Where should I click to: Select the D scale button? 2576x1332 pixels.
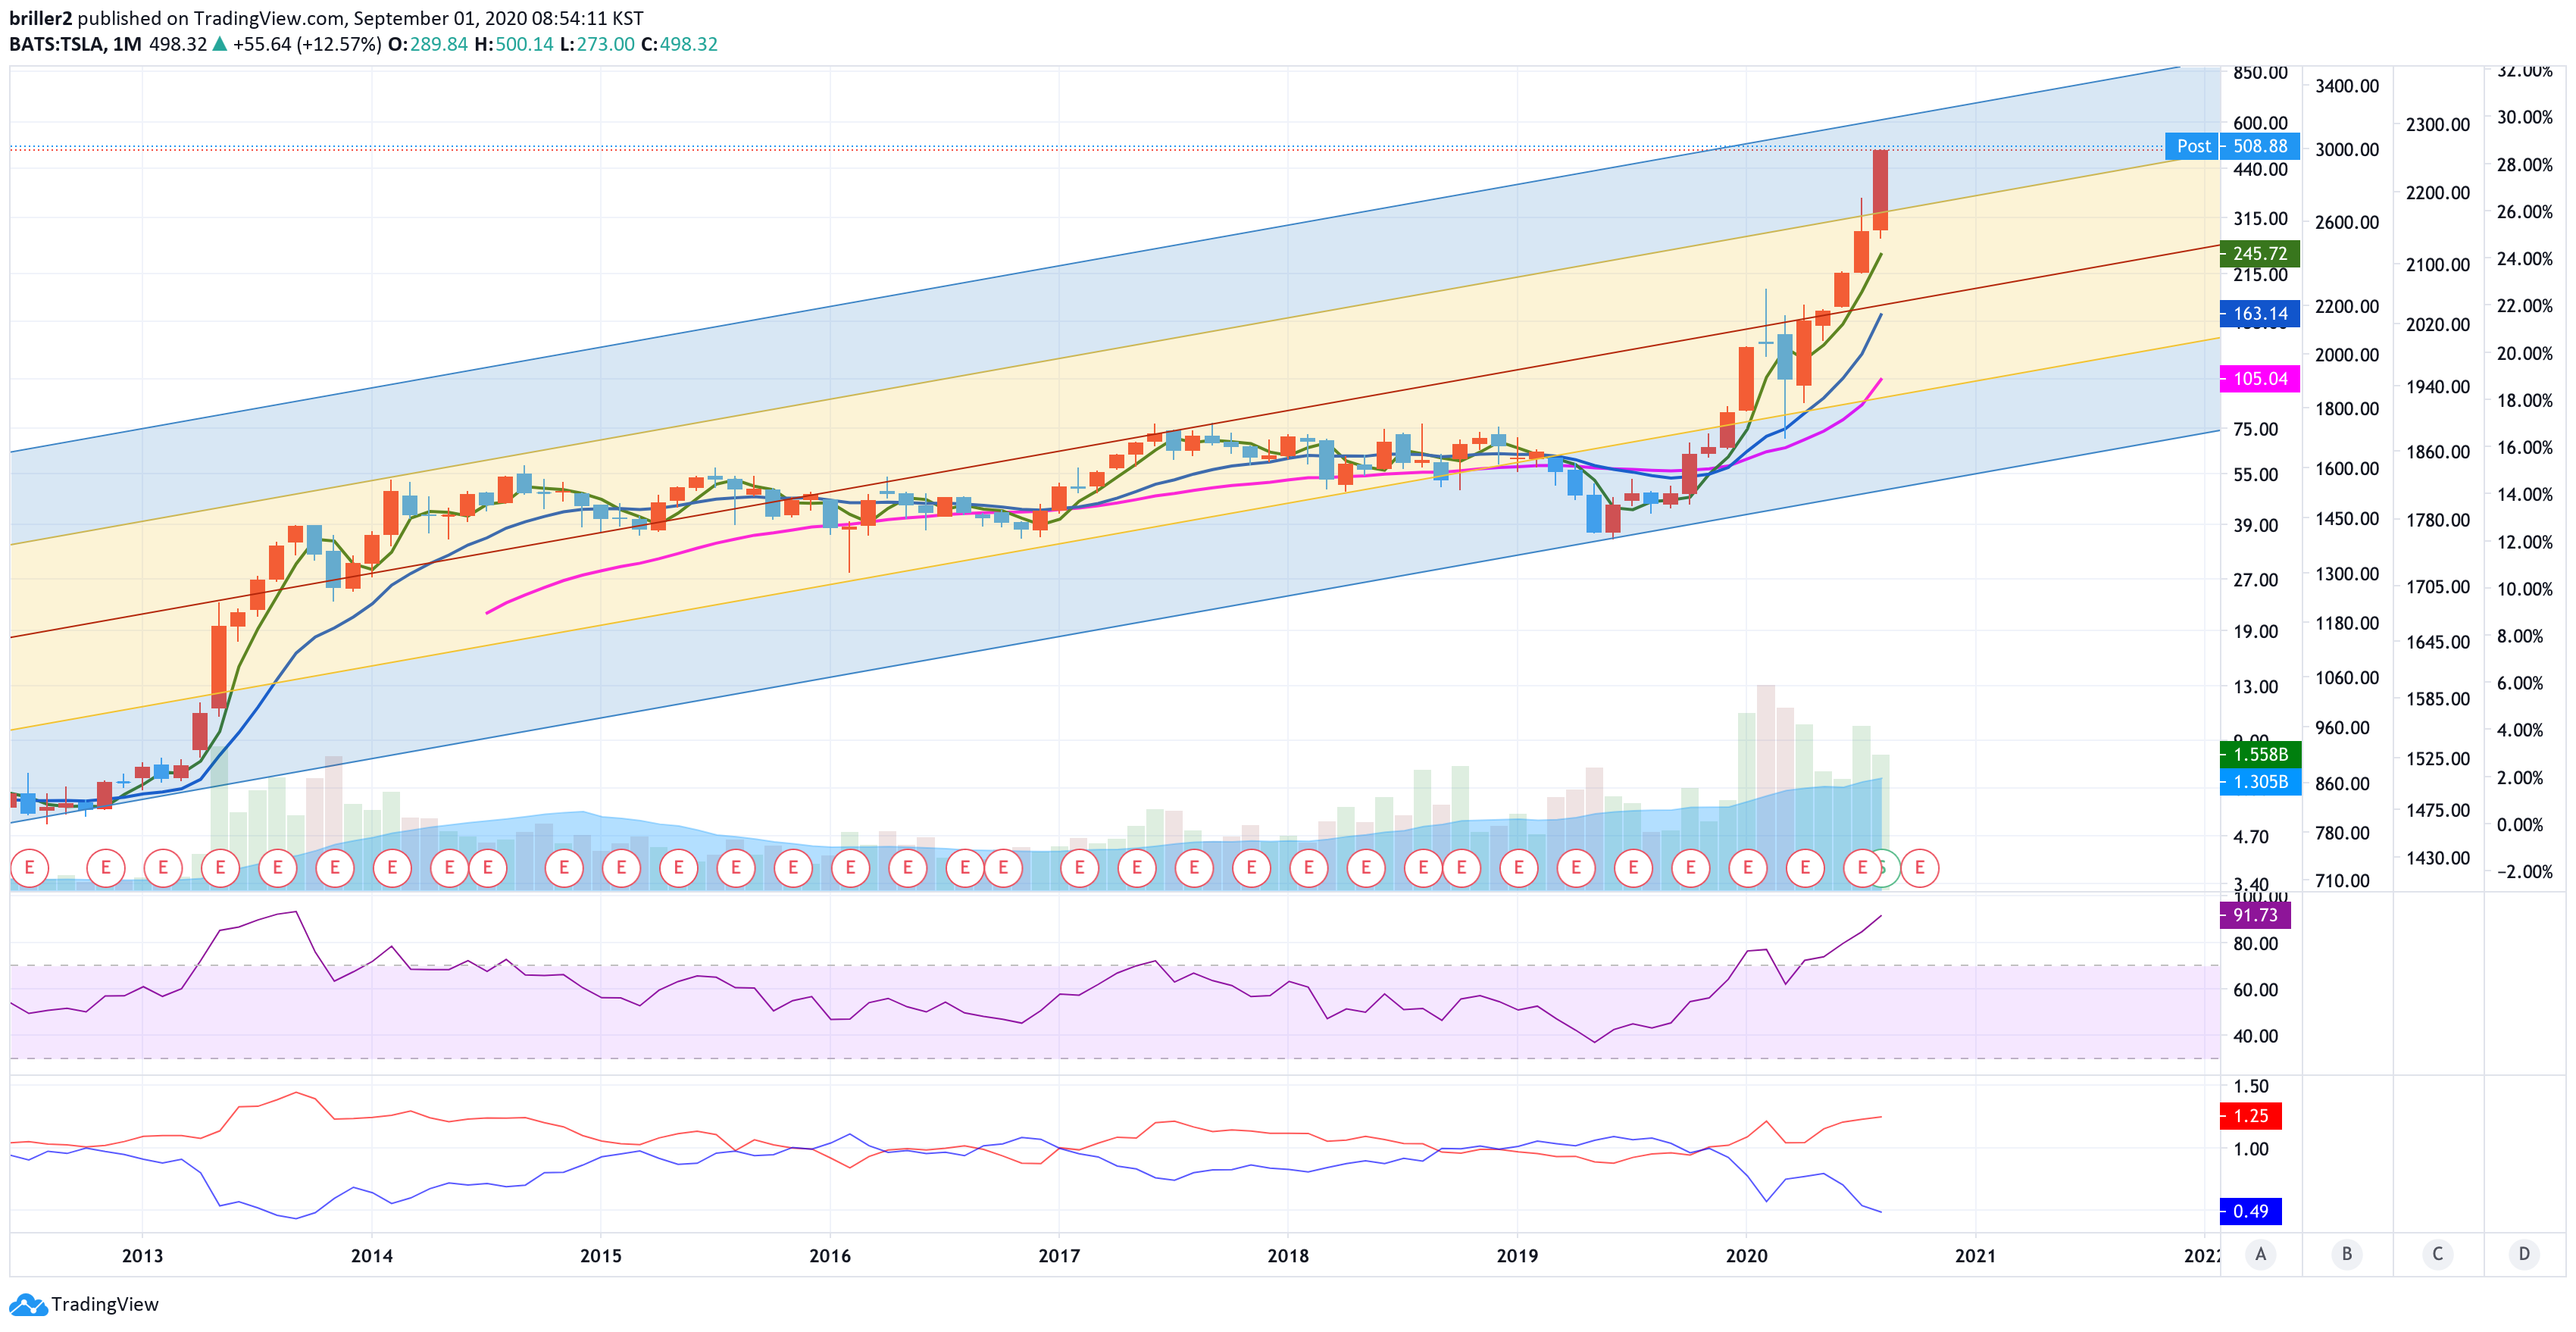tap(2524, 1253)
